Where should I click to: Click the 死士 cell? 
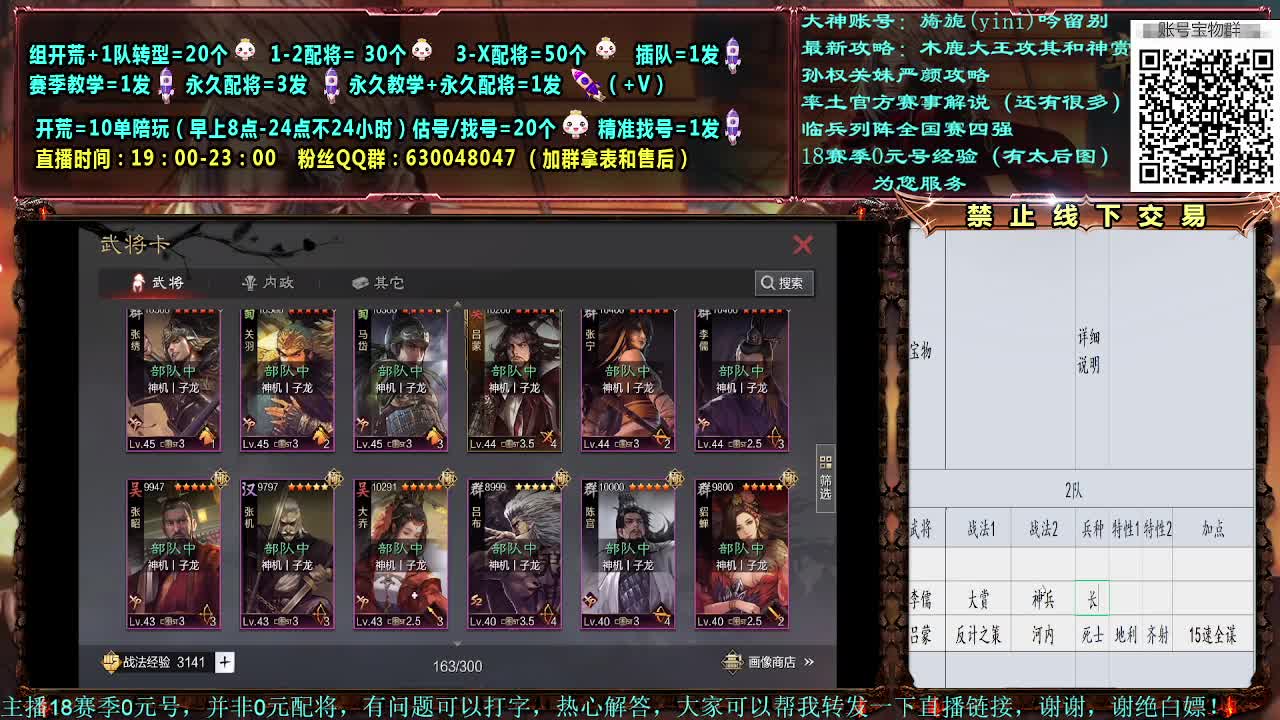coord(1092,635)
